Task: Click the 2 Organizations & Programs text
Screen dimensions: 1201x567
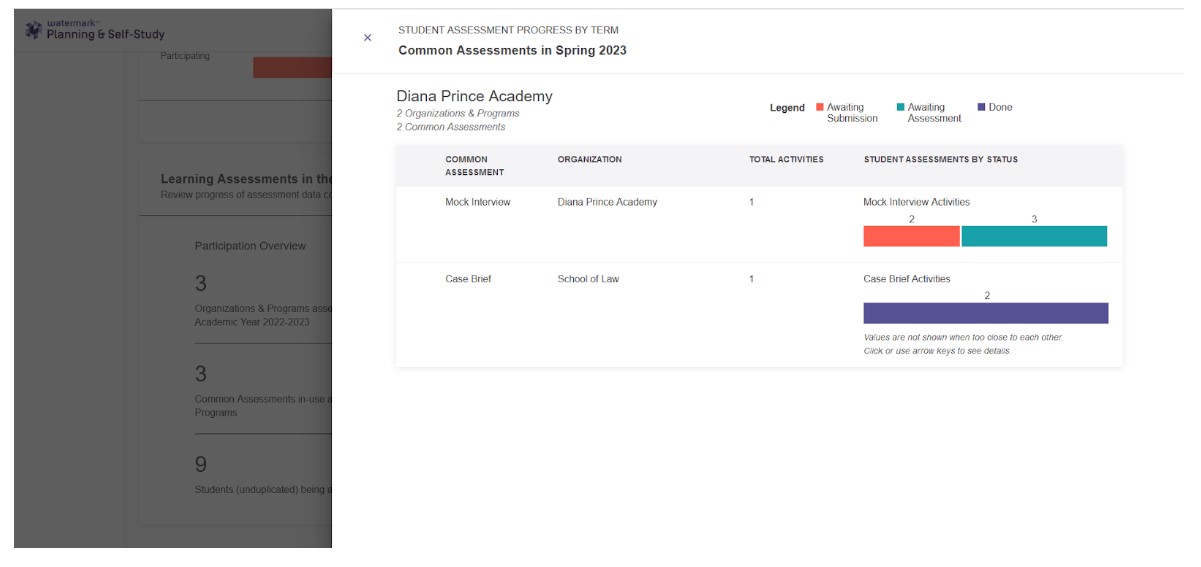Action: click(458, 114)
